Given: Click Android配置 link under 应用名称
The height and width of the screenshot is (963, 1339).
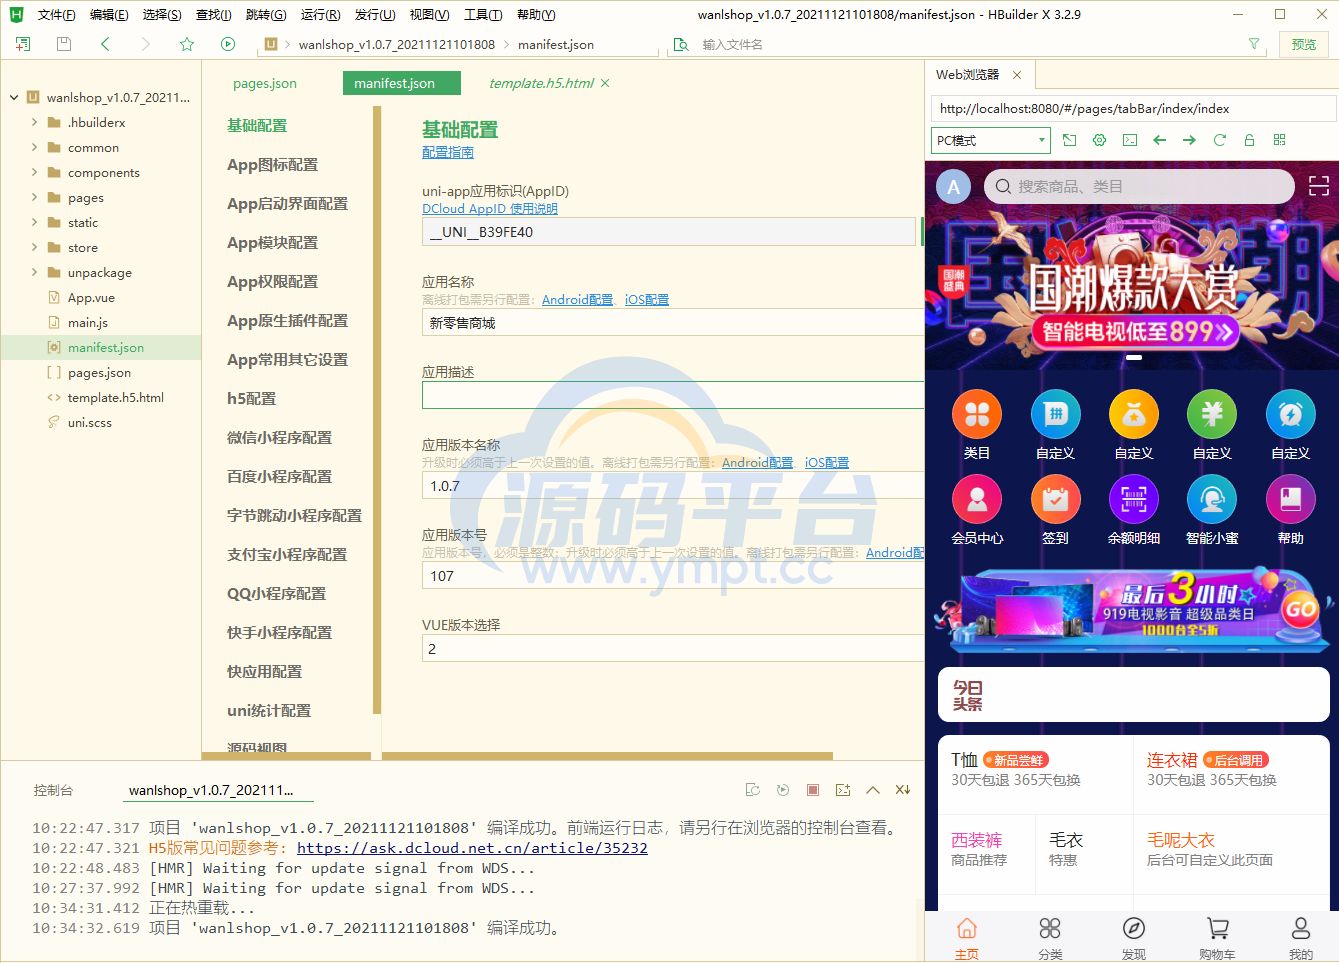Looking at the screenshot, I should [577, 300].
